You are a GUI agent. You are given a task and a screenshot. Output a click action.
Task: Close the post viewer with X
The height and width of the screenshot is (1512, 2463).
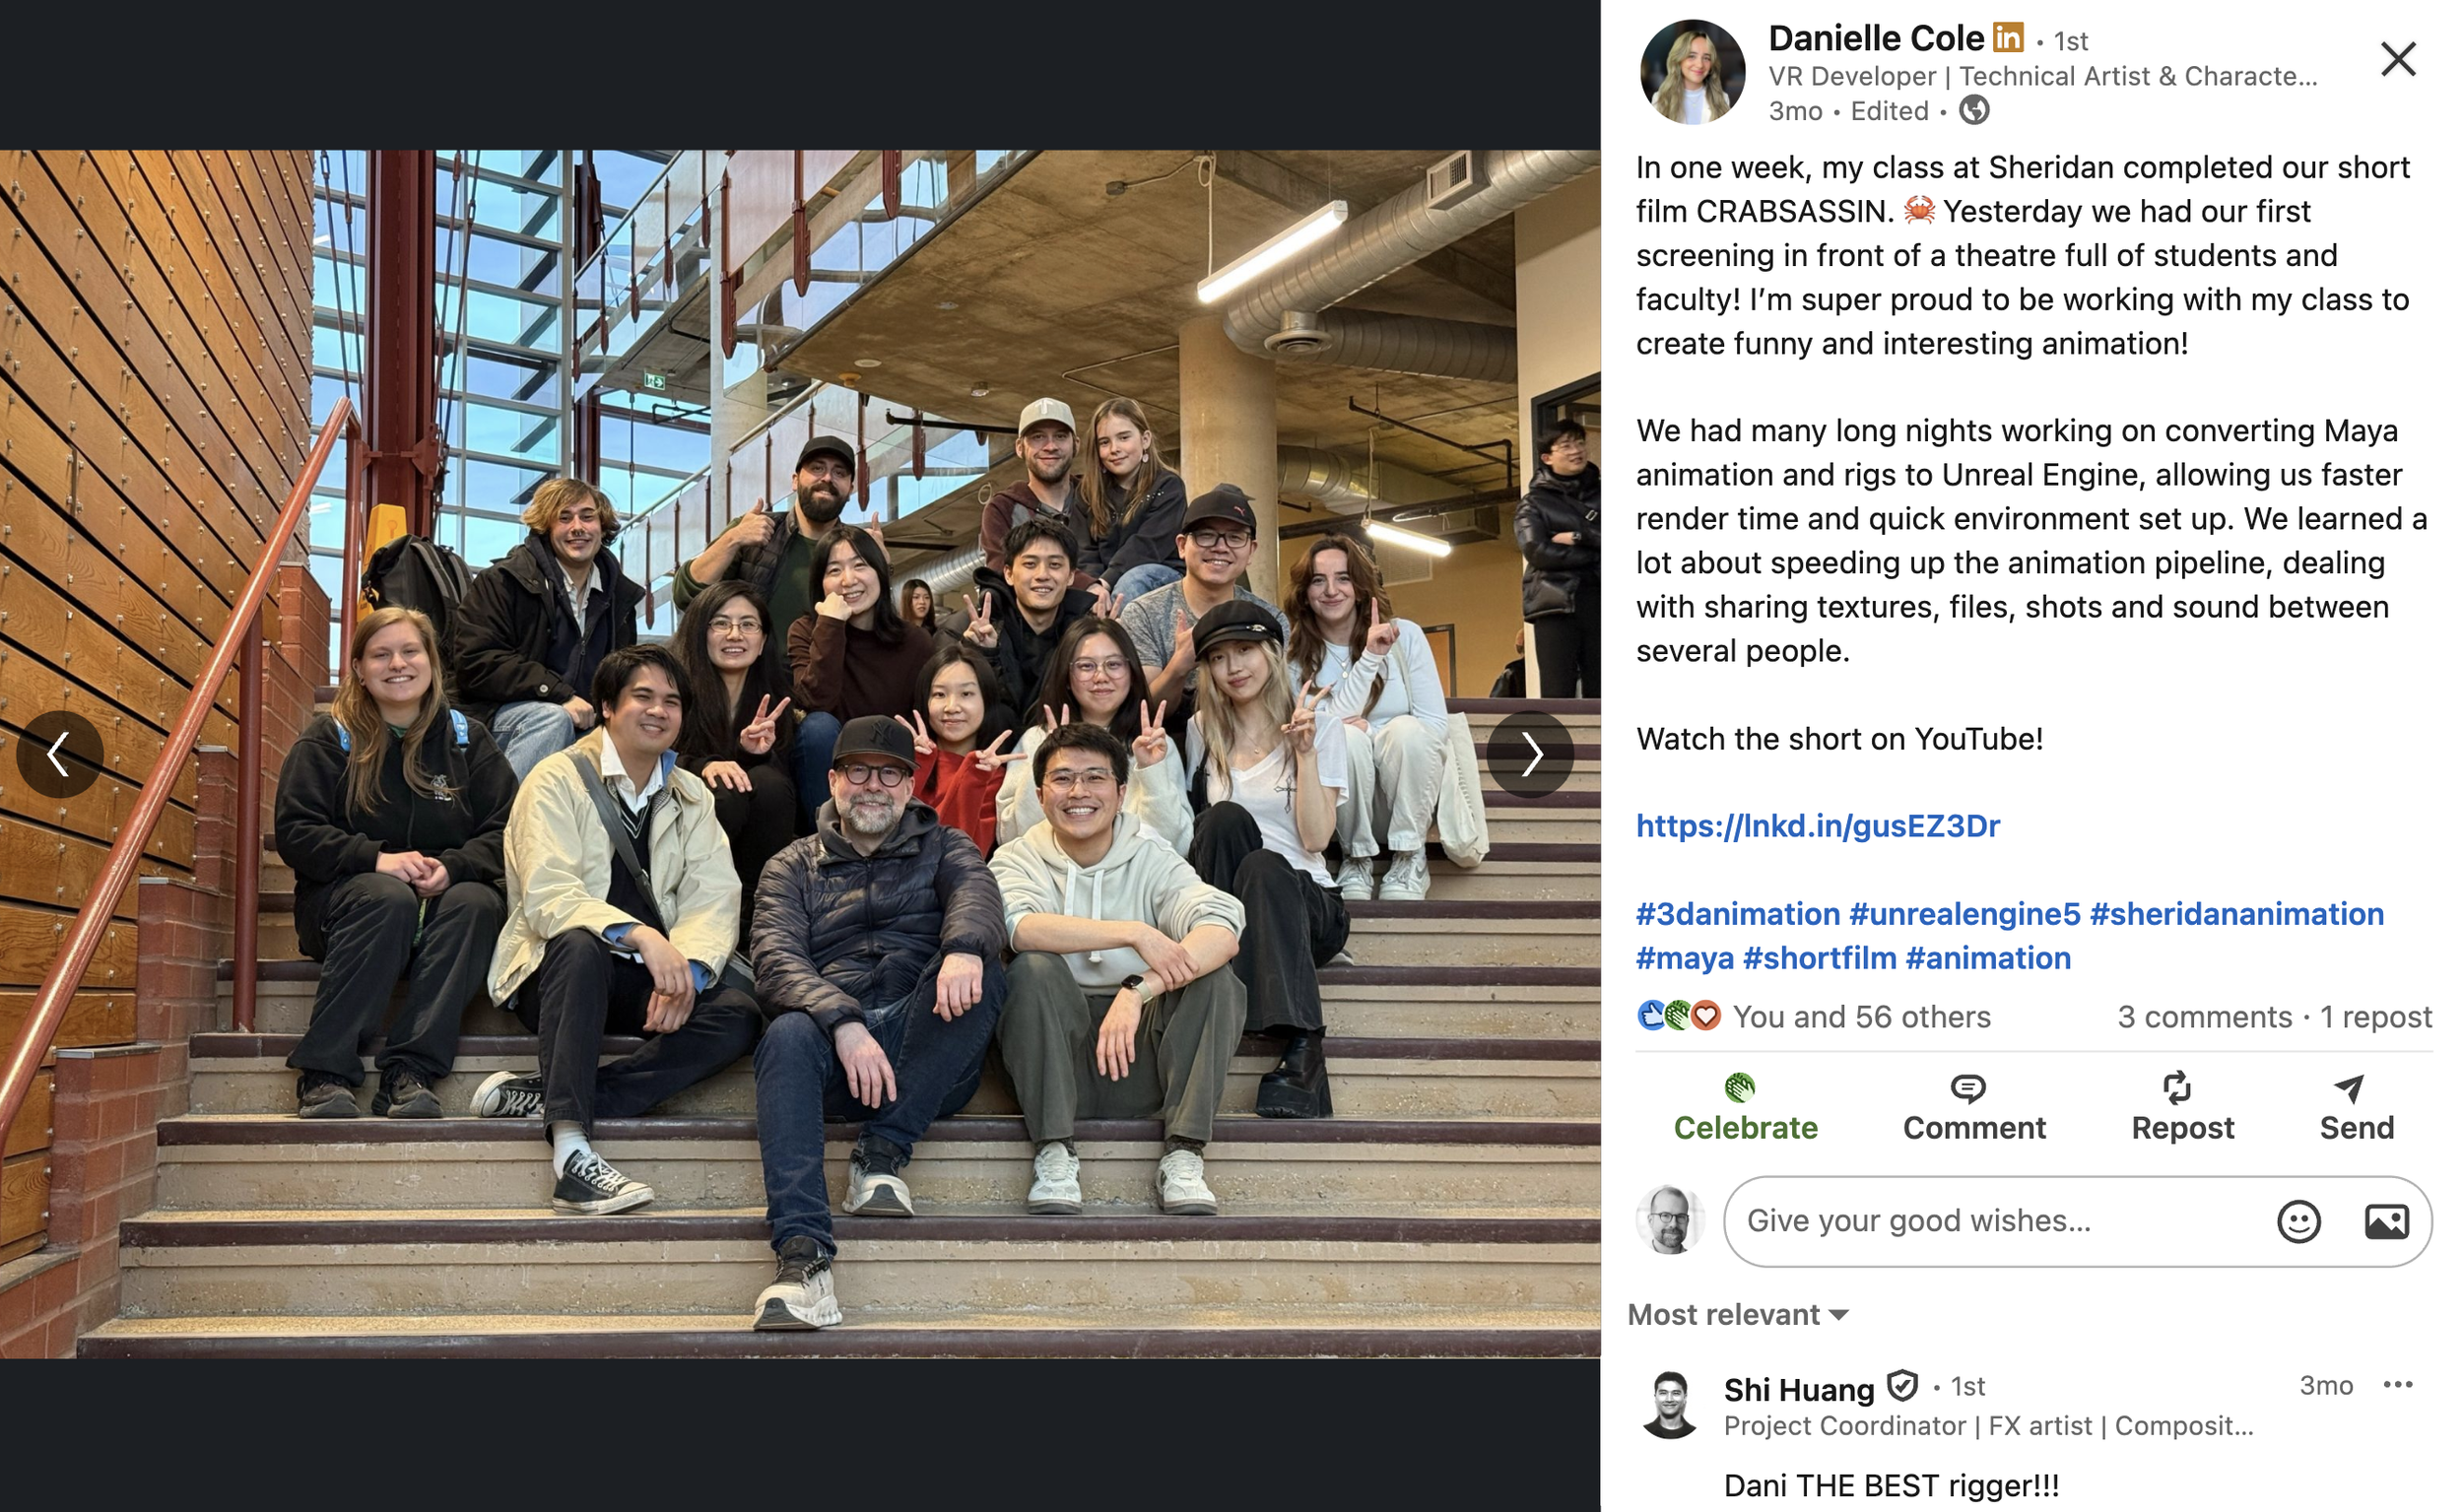click(2398, 59)
